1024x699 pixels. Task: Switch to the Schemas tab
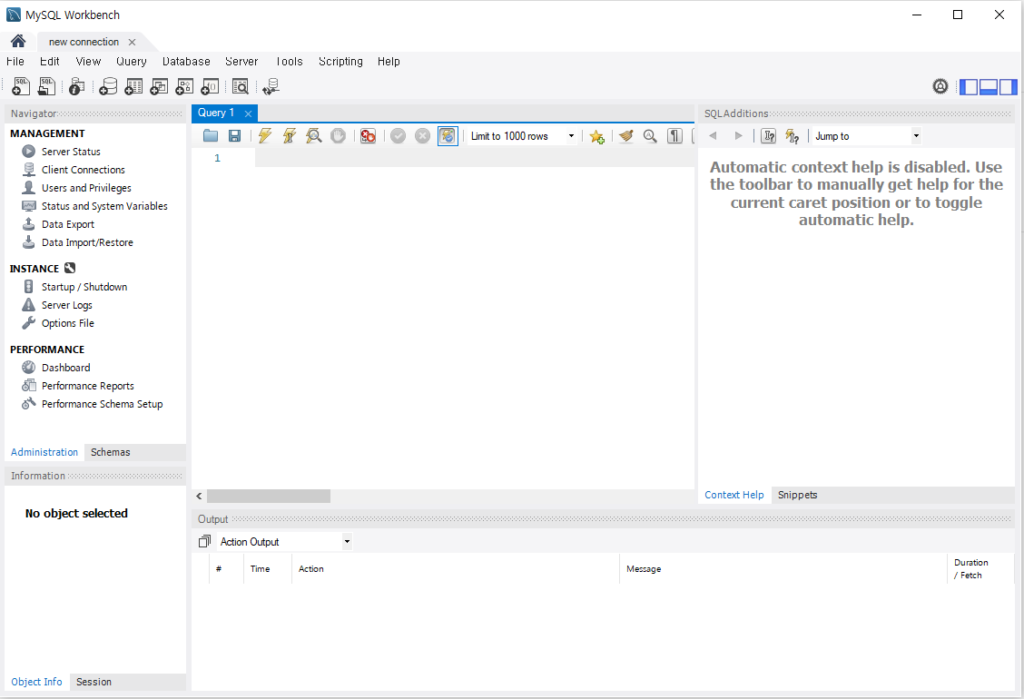coord(110,452)
